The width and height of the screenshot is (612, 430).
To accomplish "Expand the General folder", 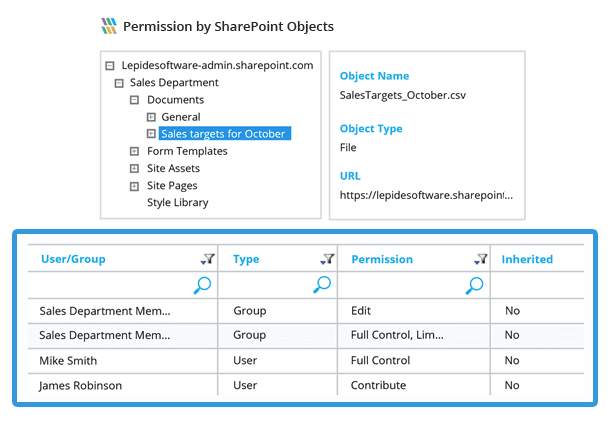I will tap(151, 117).
